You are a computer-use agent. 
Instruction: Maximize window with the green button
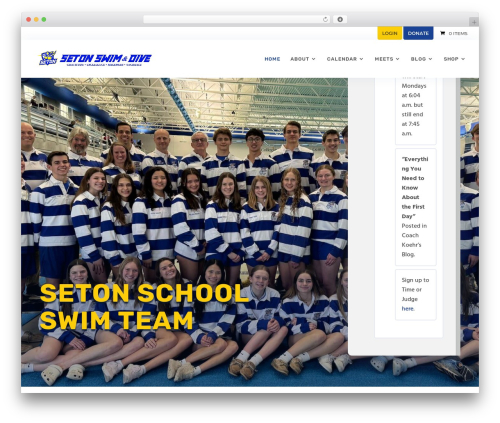tap(44, 19)
